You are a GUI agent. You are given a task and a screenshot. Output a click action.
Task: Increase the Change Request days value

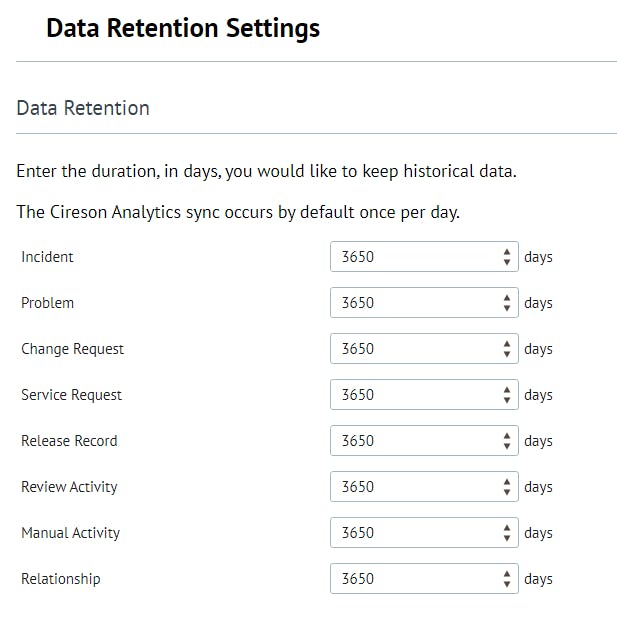(507, 344)
